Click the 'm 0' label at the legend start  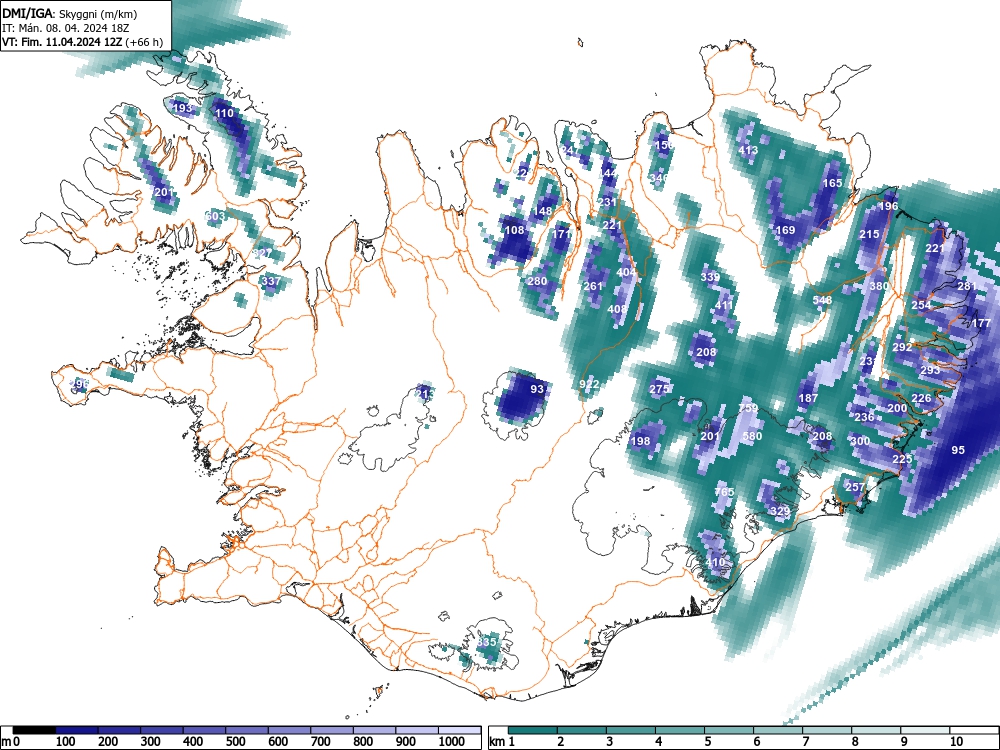click(11, 742)
